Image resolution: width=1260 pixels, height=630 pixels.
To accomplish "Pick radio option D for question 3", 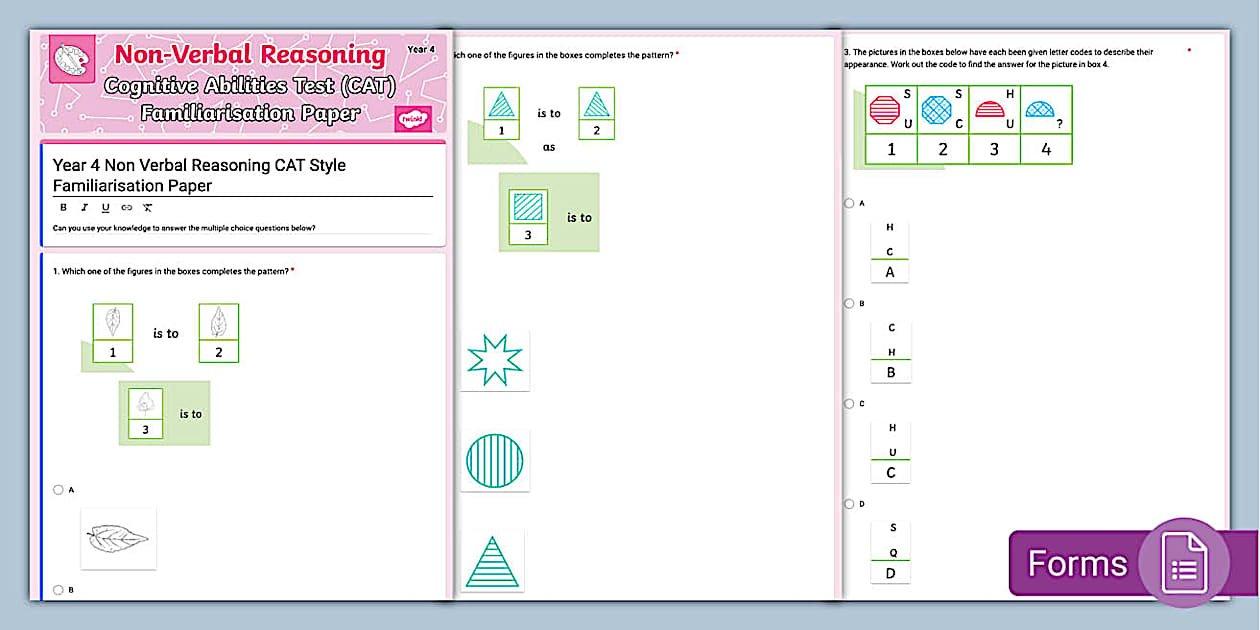I will [849, 504].
